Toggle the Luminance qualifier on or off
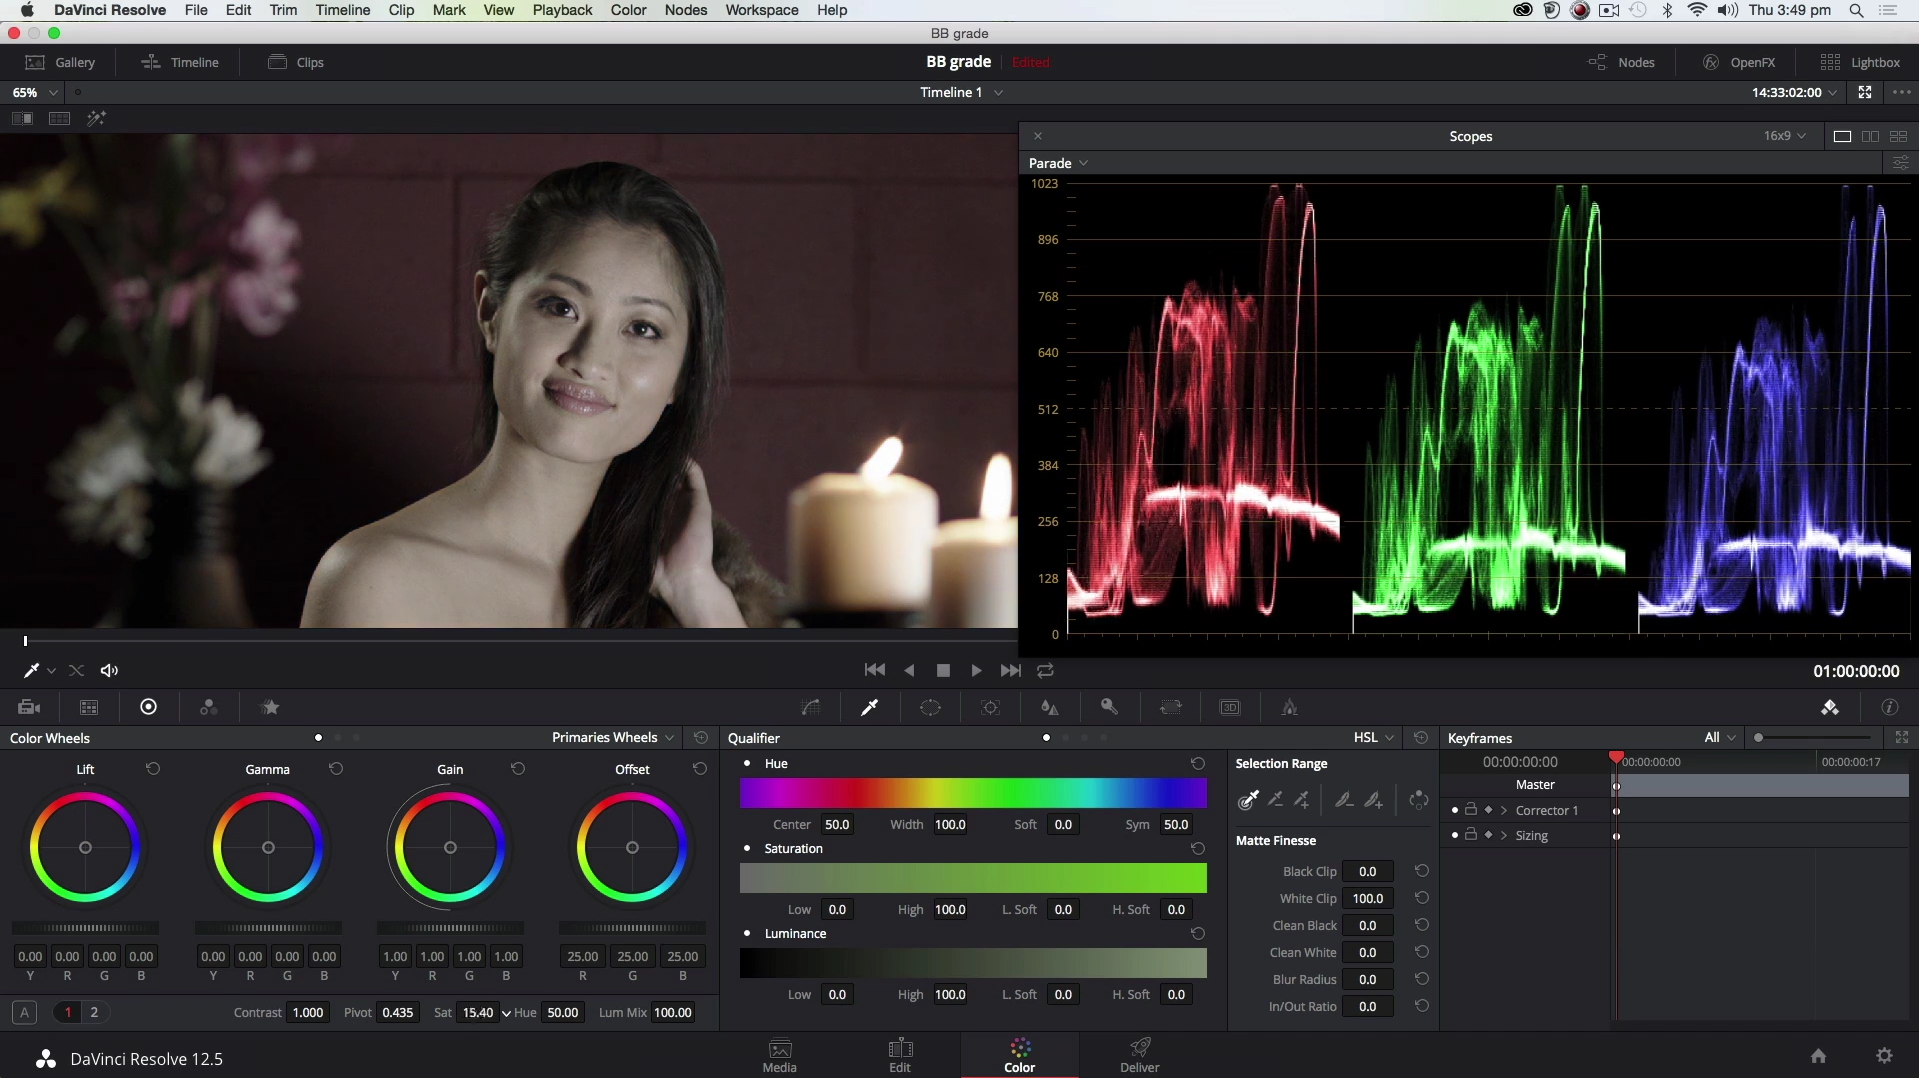The height and width of the screenshot is (1078, 1919). 747,933
